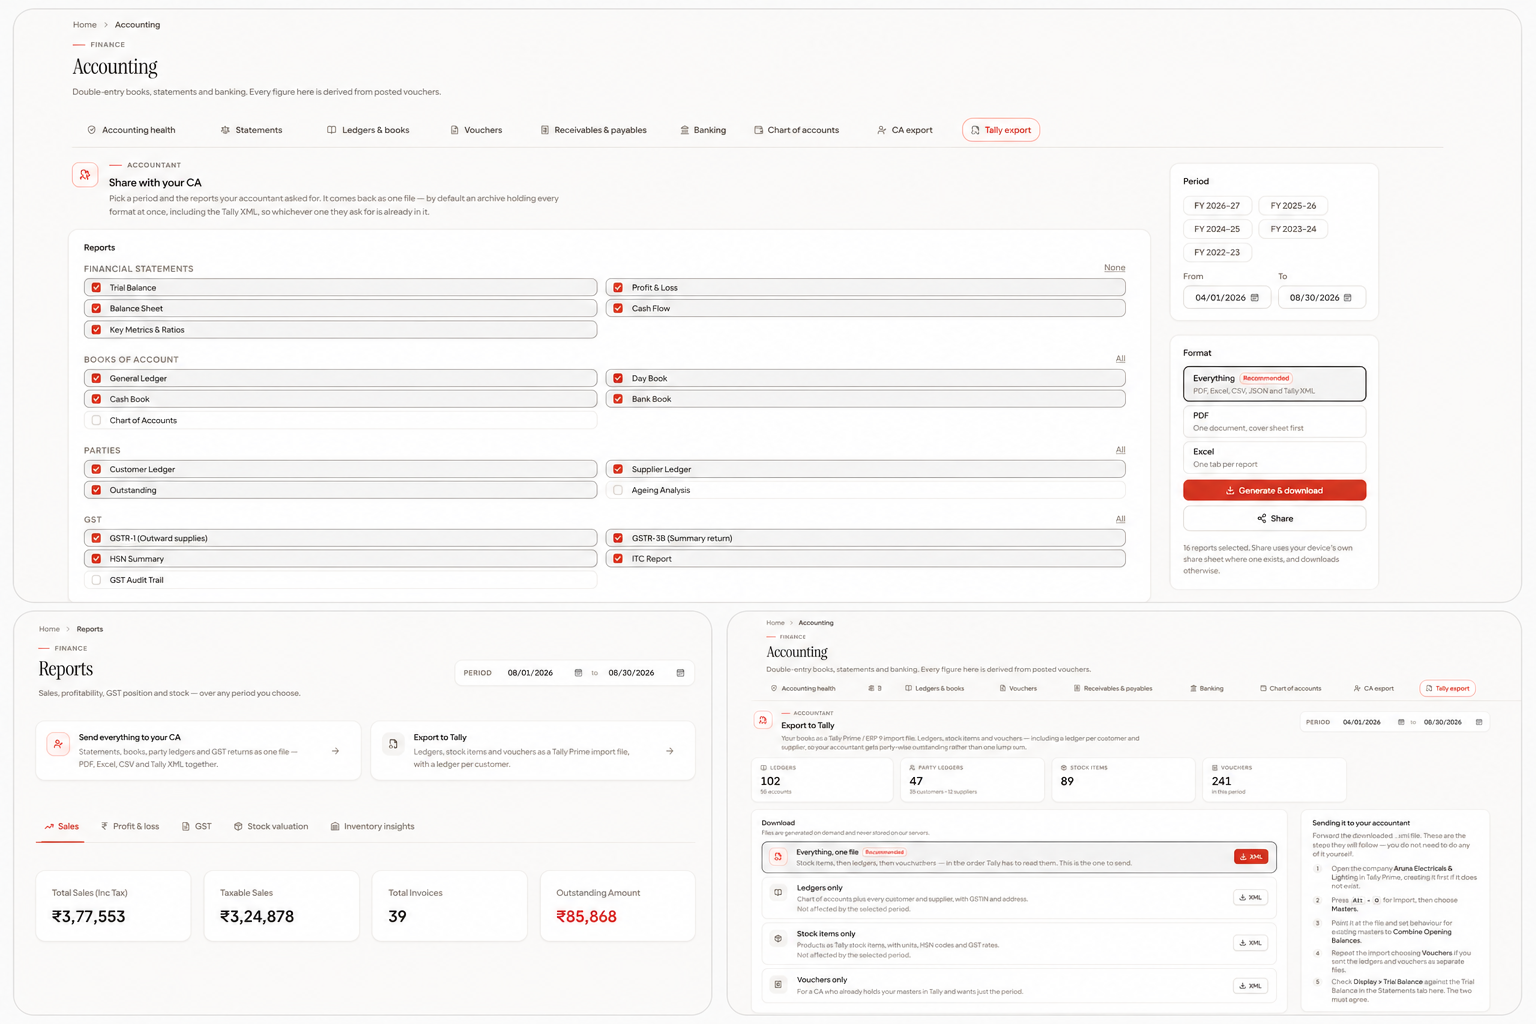Open Reports page period end-date calendar icon
Screen dimensions: 1536x1024
(680, 673)
